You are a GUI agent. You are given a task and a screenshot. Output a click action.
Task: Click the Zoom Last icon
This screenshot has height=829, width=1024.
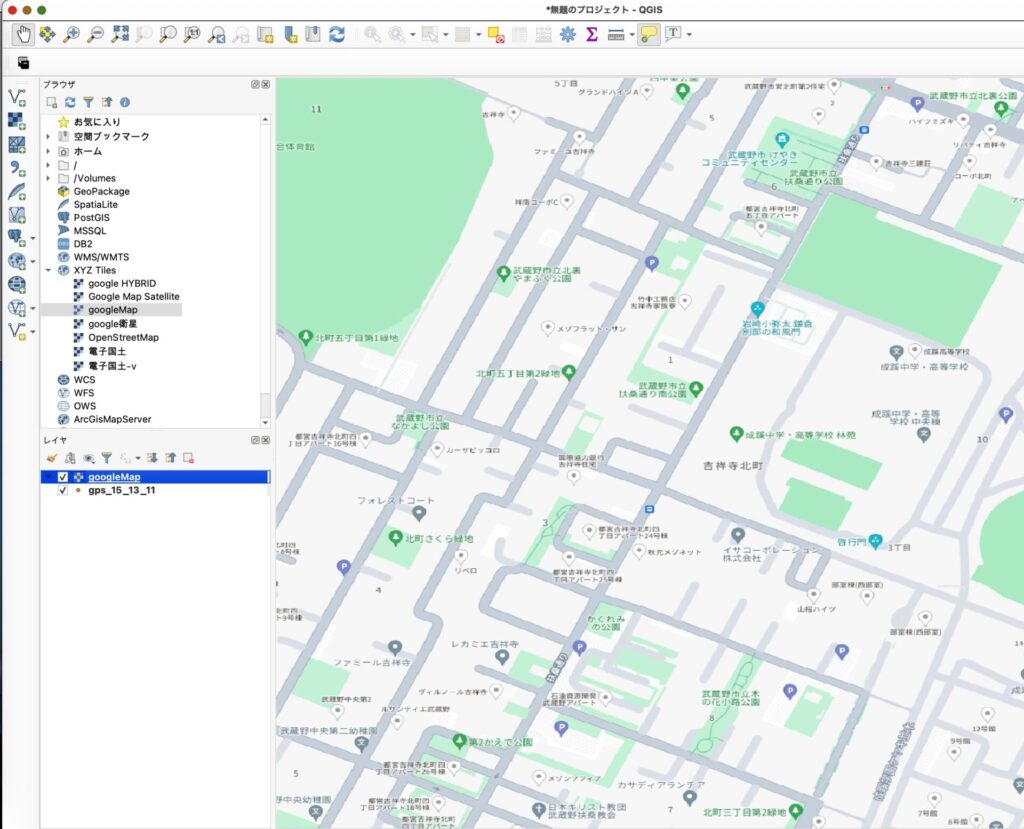click(x=216, y=34)
